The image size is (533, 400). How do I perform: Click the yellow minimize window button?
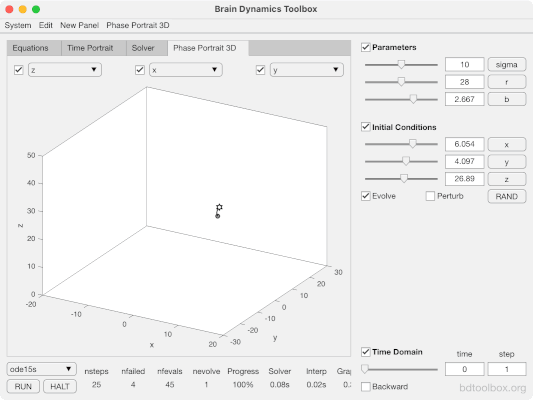(22, 9)
